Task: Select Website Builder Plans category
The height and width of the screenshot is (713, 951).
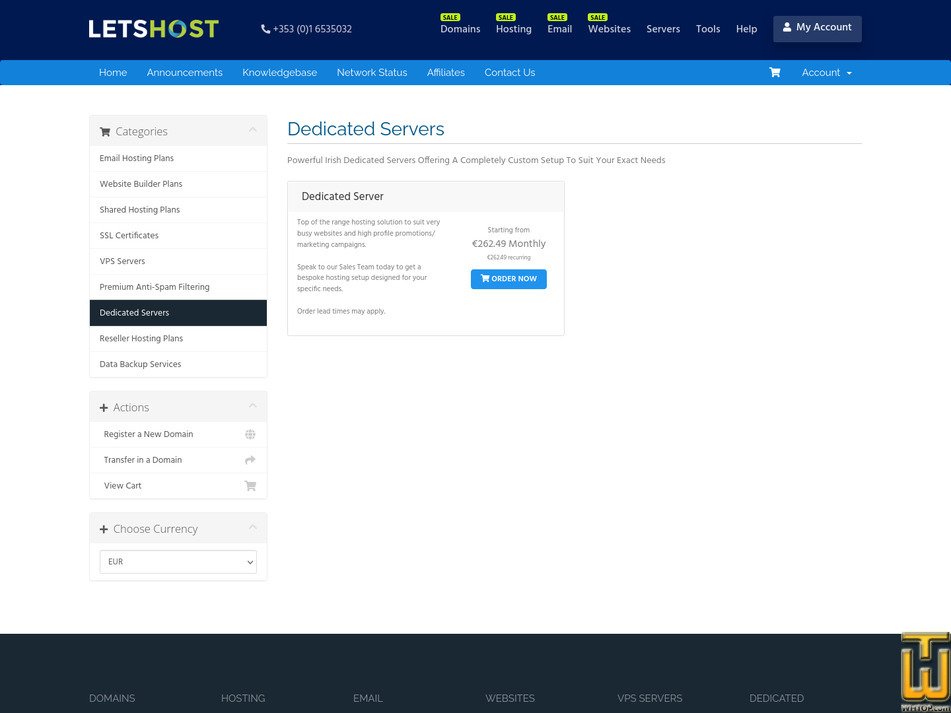Action: tap(178, 184)
